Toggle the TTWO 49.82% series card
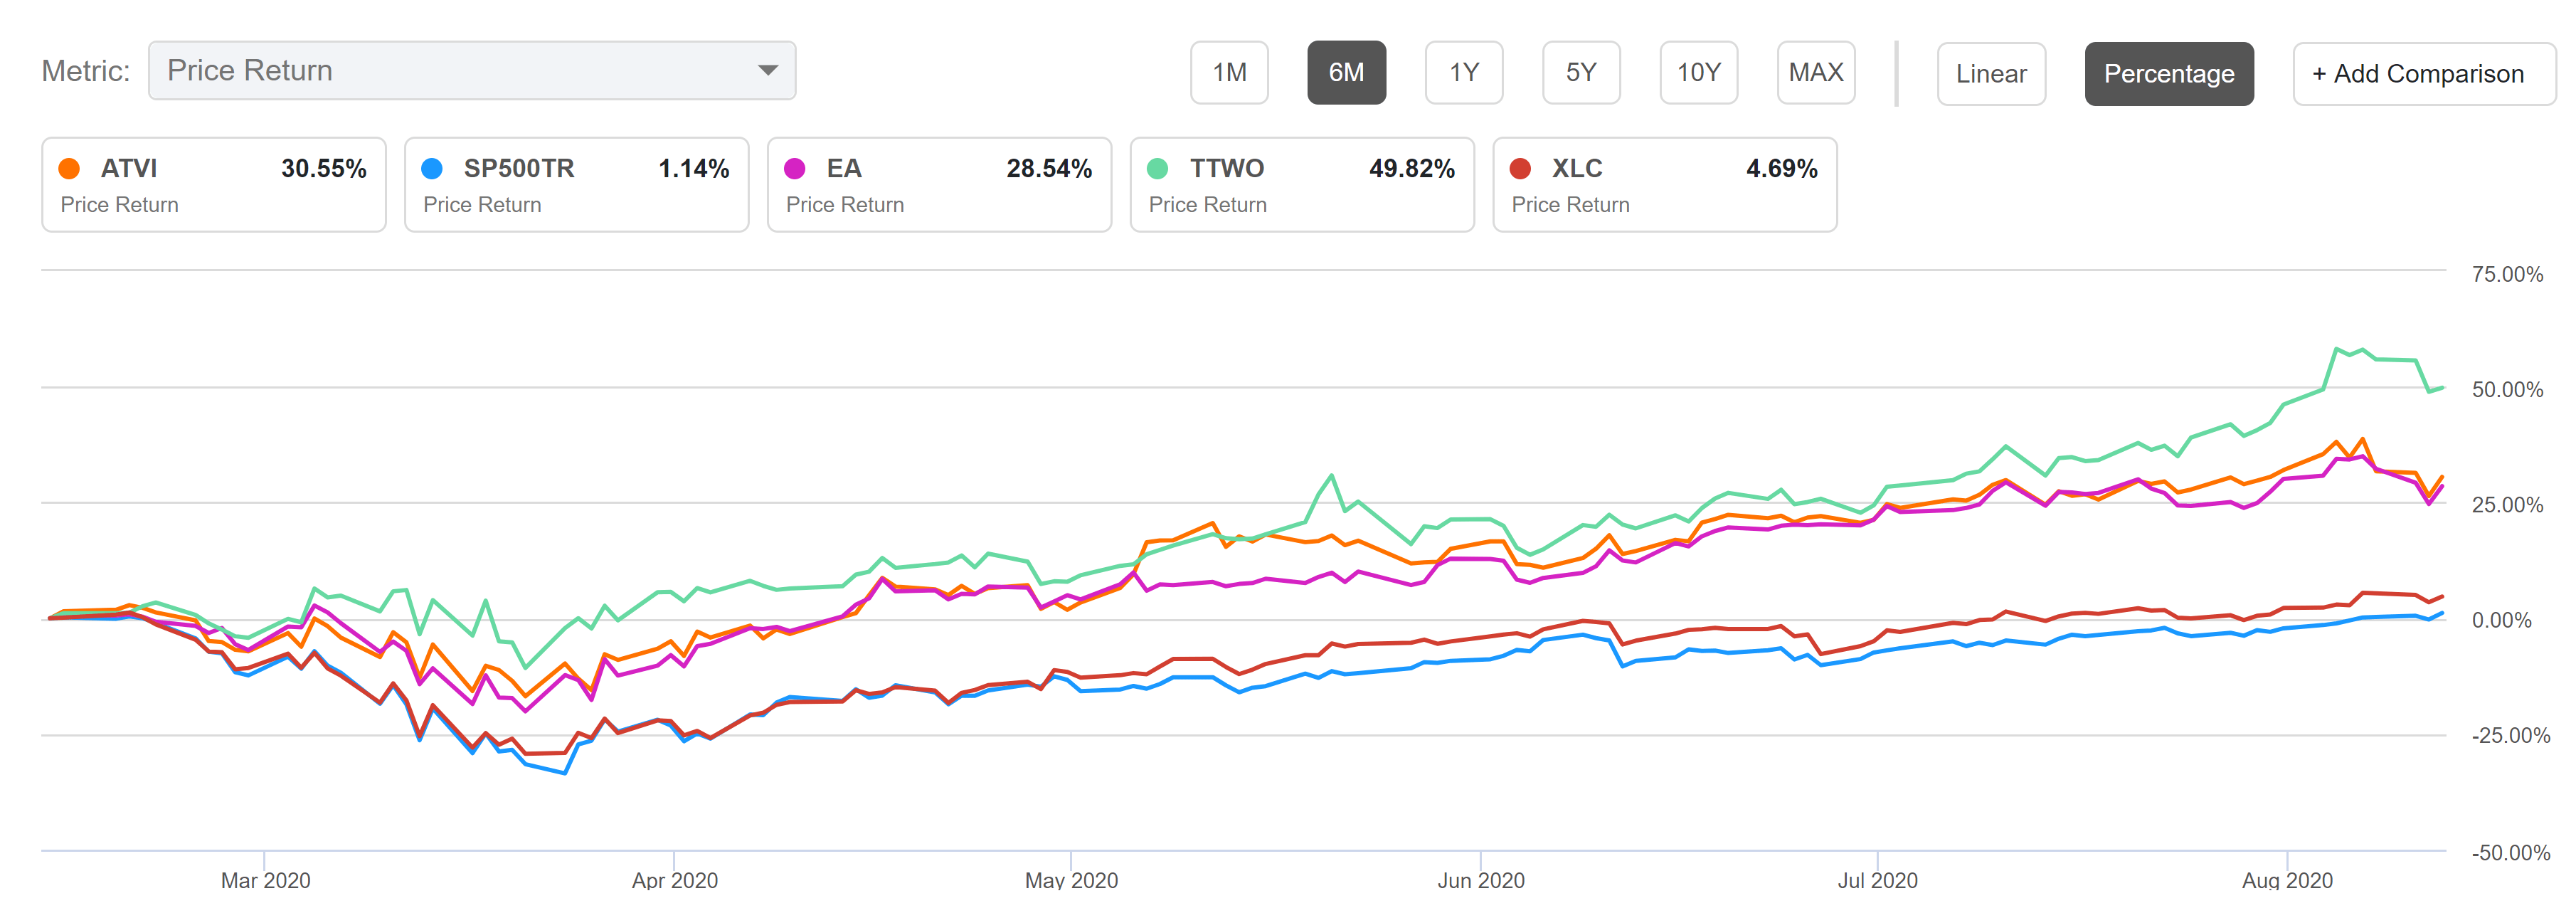2576x913 pixels. point(1301,185)
